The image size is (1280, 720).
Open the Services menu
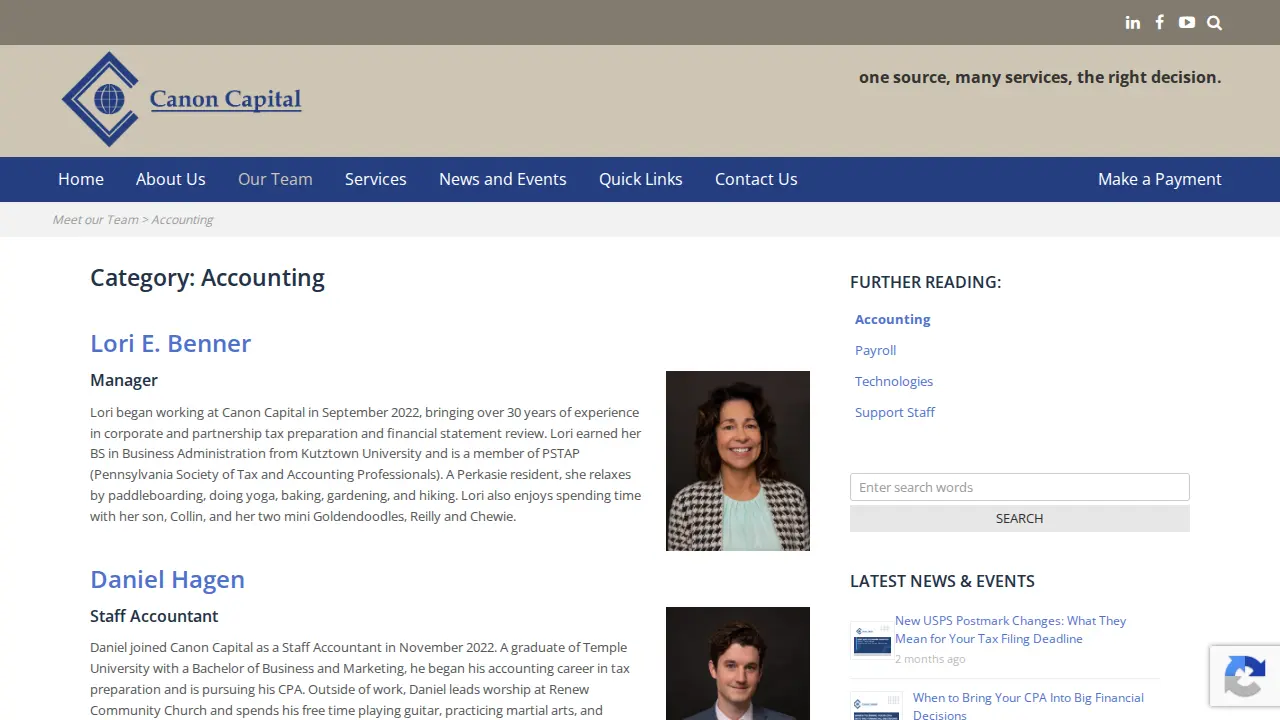[376, 179]
